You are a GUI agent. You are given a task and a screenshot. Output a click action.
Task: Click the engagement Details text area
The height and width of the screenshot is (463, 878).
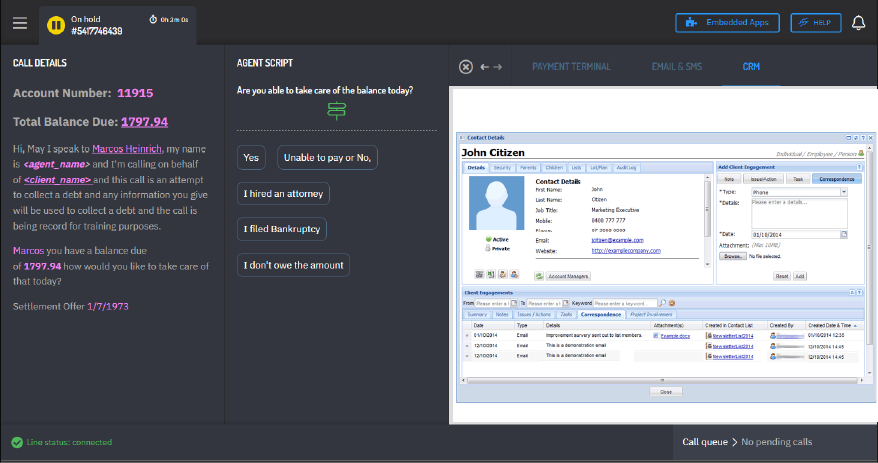tap(799, 213)
